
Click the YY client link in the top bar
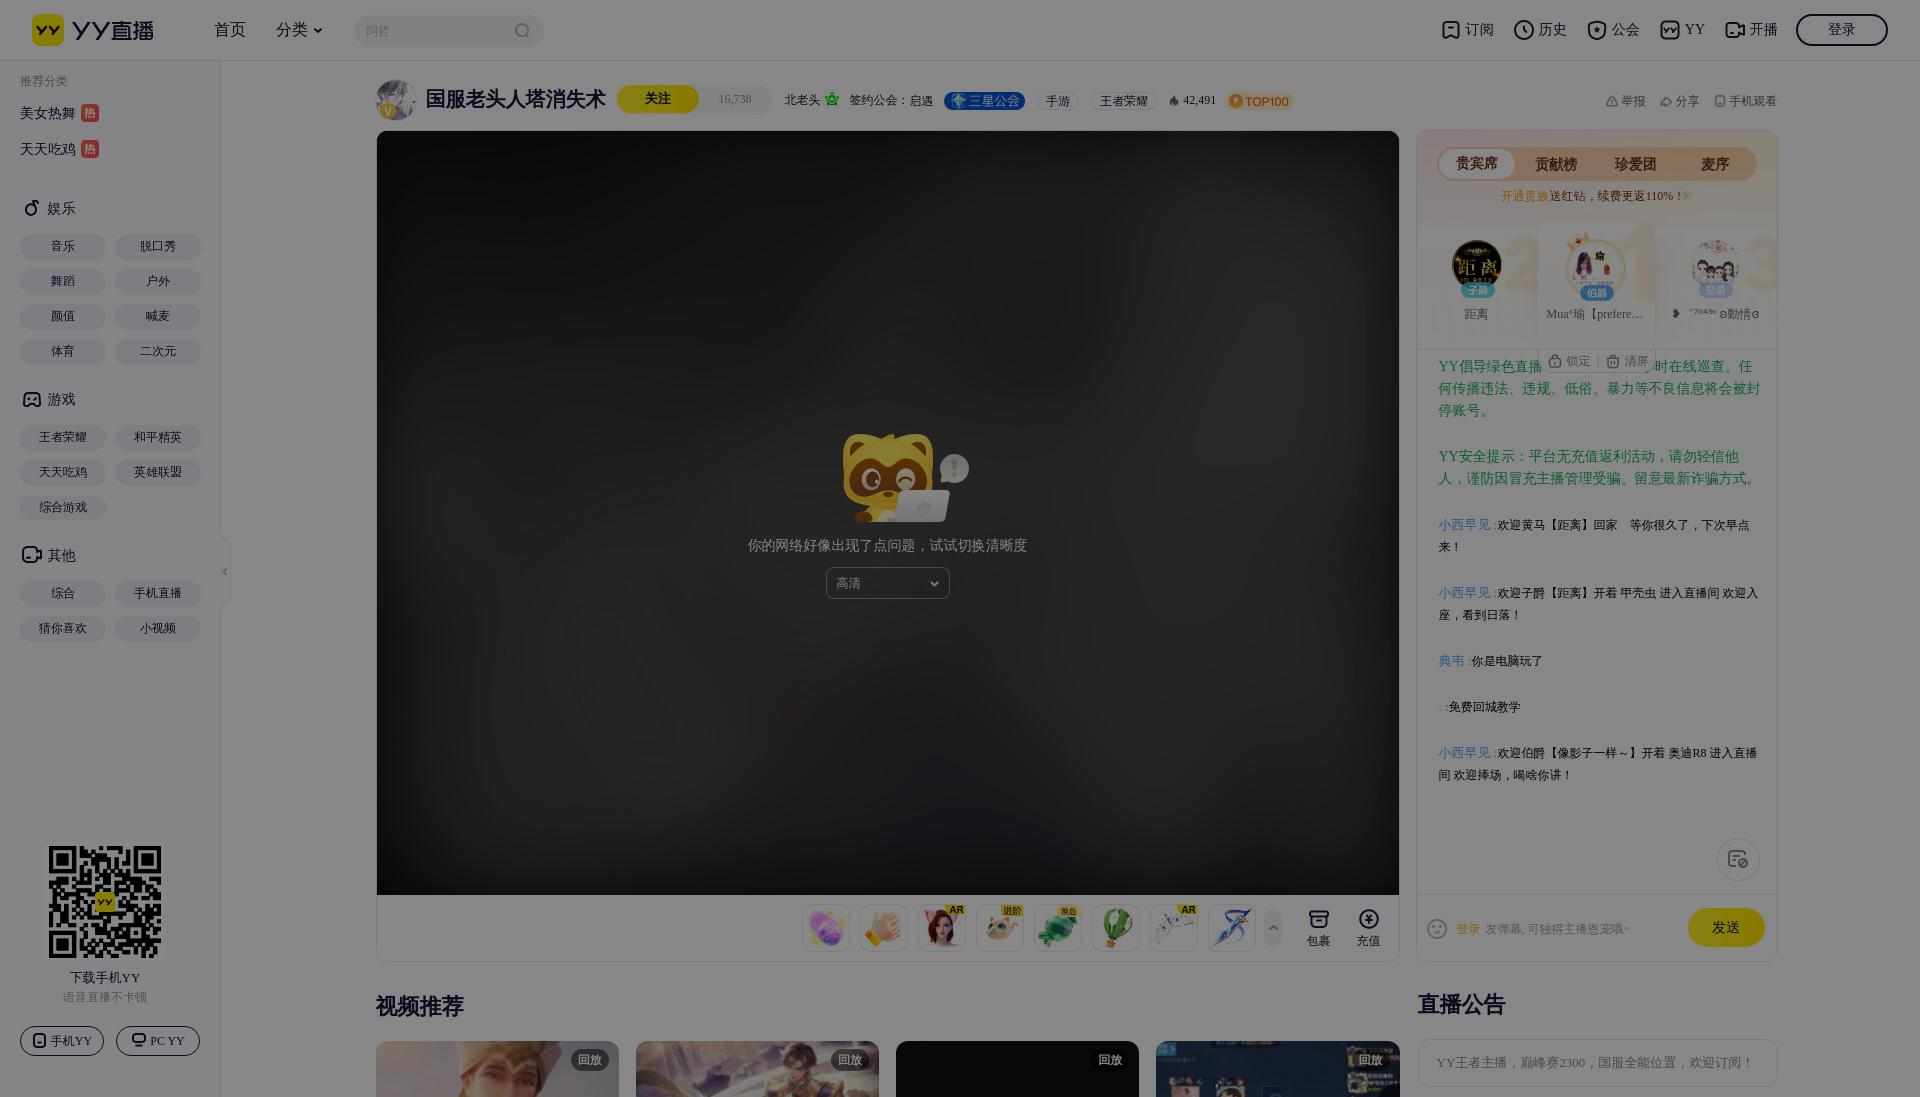pos(1682,30)
